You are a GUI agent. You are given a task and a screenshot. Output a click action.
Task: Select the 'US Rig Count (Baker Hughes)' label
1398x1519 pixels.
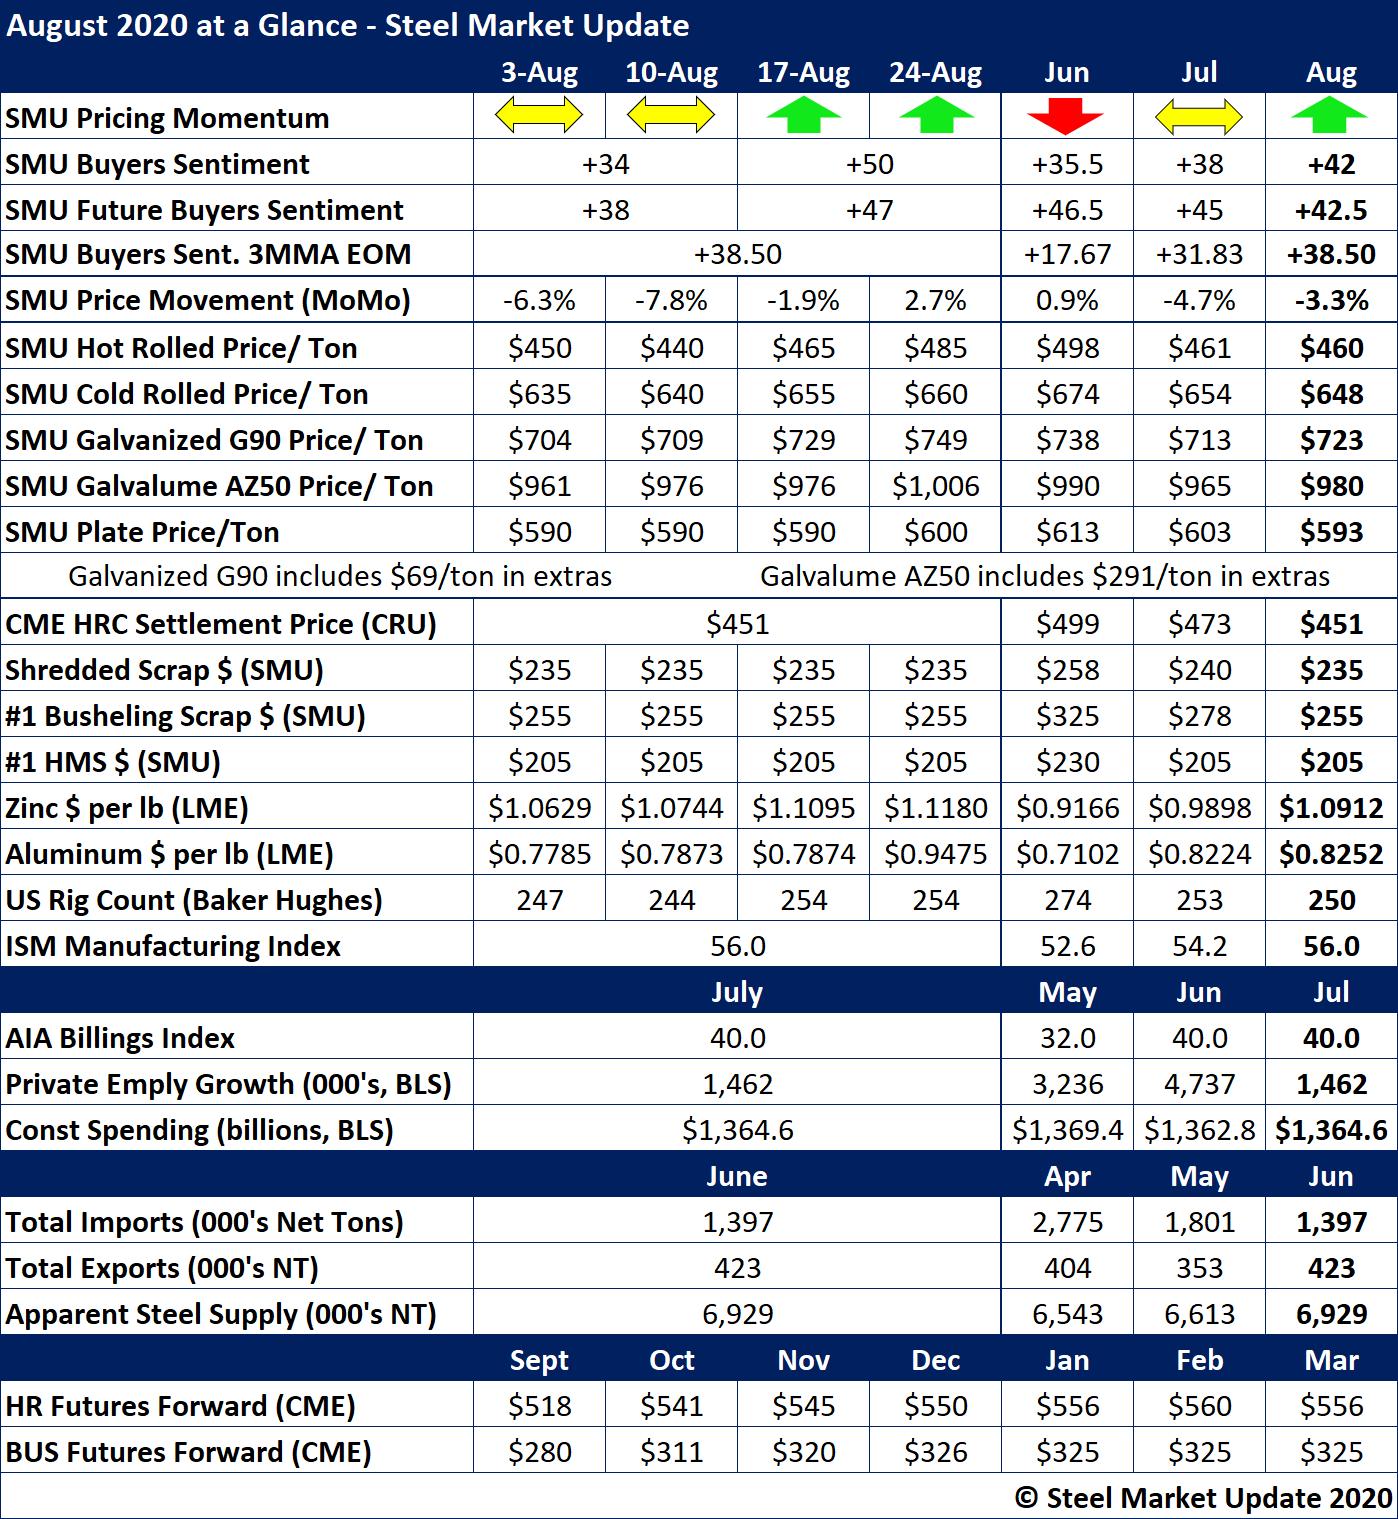click(x=194, y=900)
